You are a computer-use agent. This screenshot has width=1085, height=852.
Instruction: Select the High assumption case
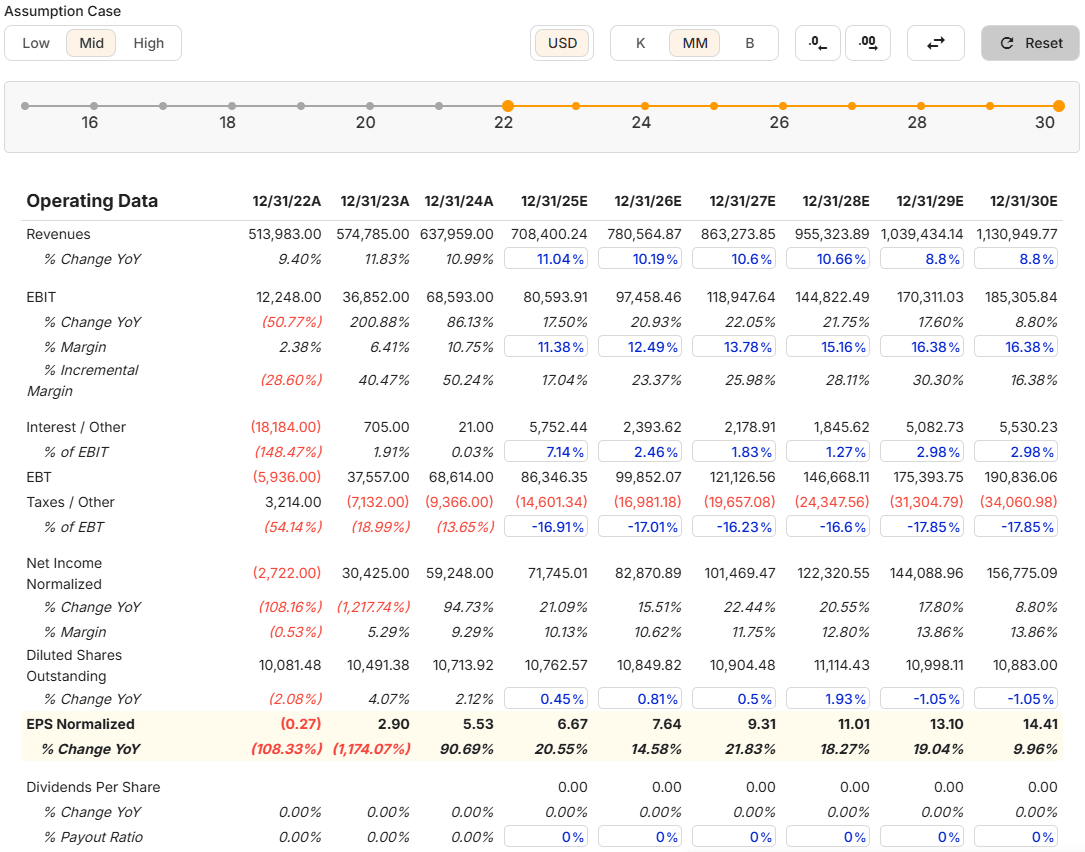point(149,43)
